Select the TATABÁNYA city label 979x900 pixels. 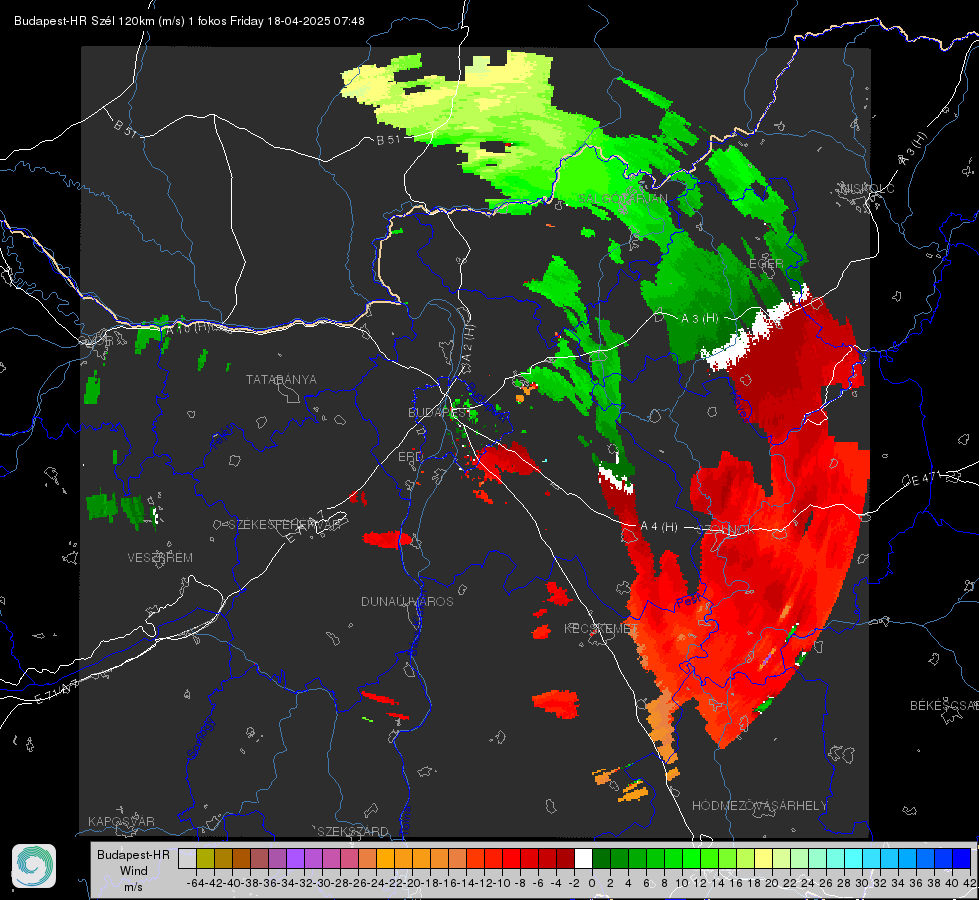281,380
